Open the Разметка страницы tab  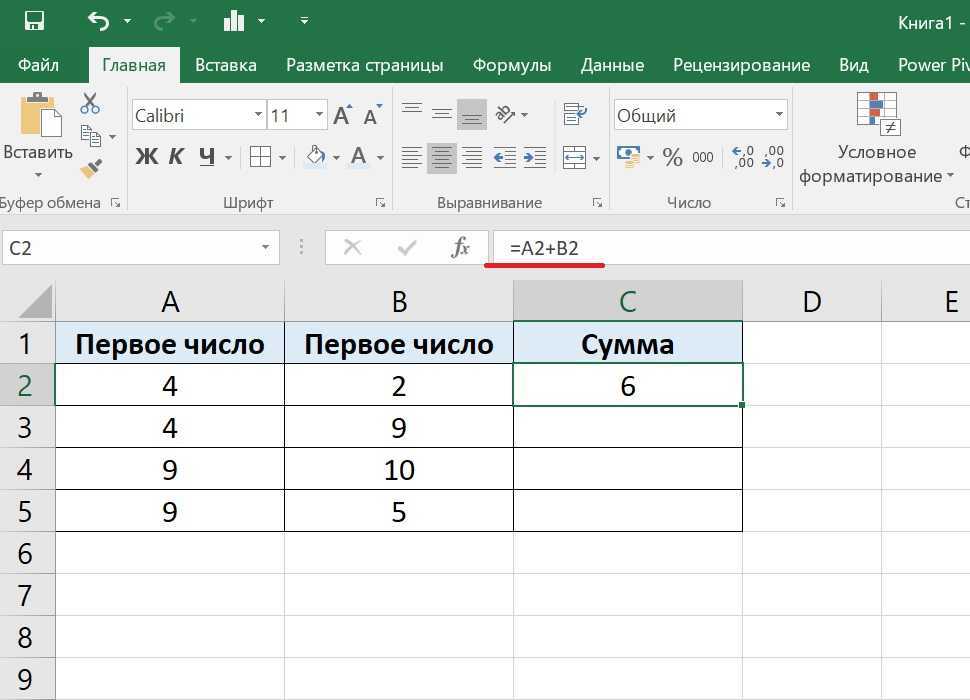[x=364, y=65]
